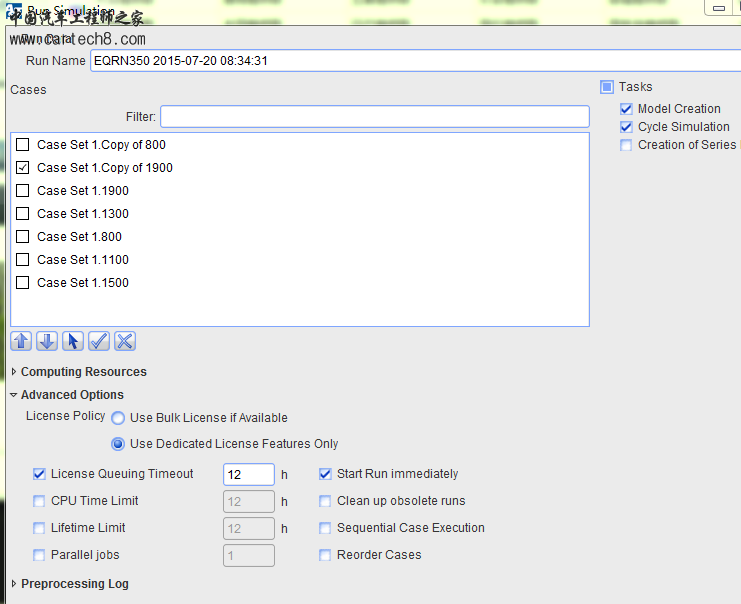
Task: Enable the CPU Time Limit option
Action: 39,501
